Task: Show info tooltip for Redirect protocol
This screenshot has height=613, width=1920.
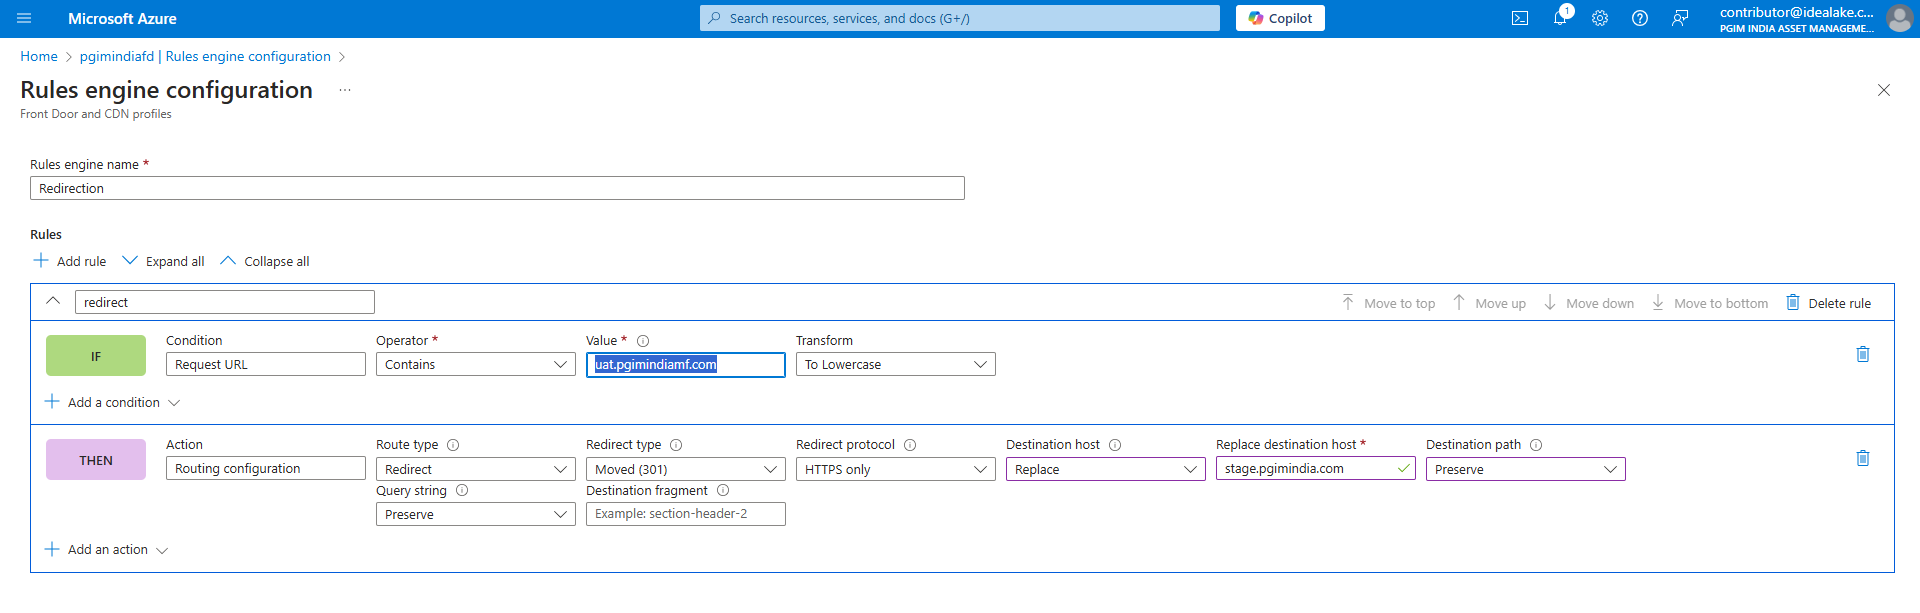Action: pyautogui.click(x=910, y=445)
